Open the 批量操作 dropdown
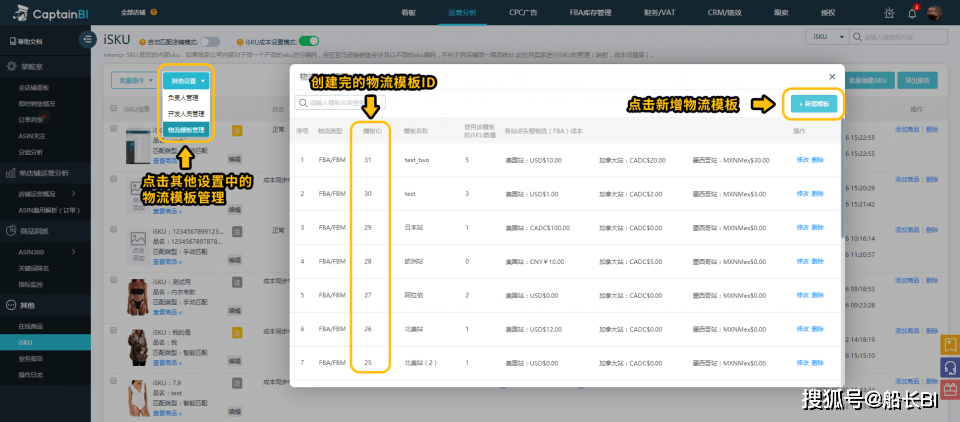The height and width of the screenshot is (422, 960). pyautogui.click(x=134, y=79)
